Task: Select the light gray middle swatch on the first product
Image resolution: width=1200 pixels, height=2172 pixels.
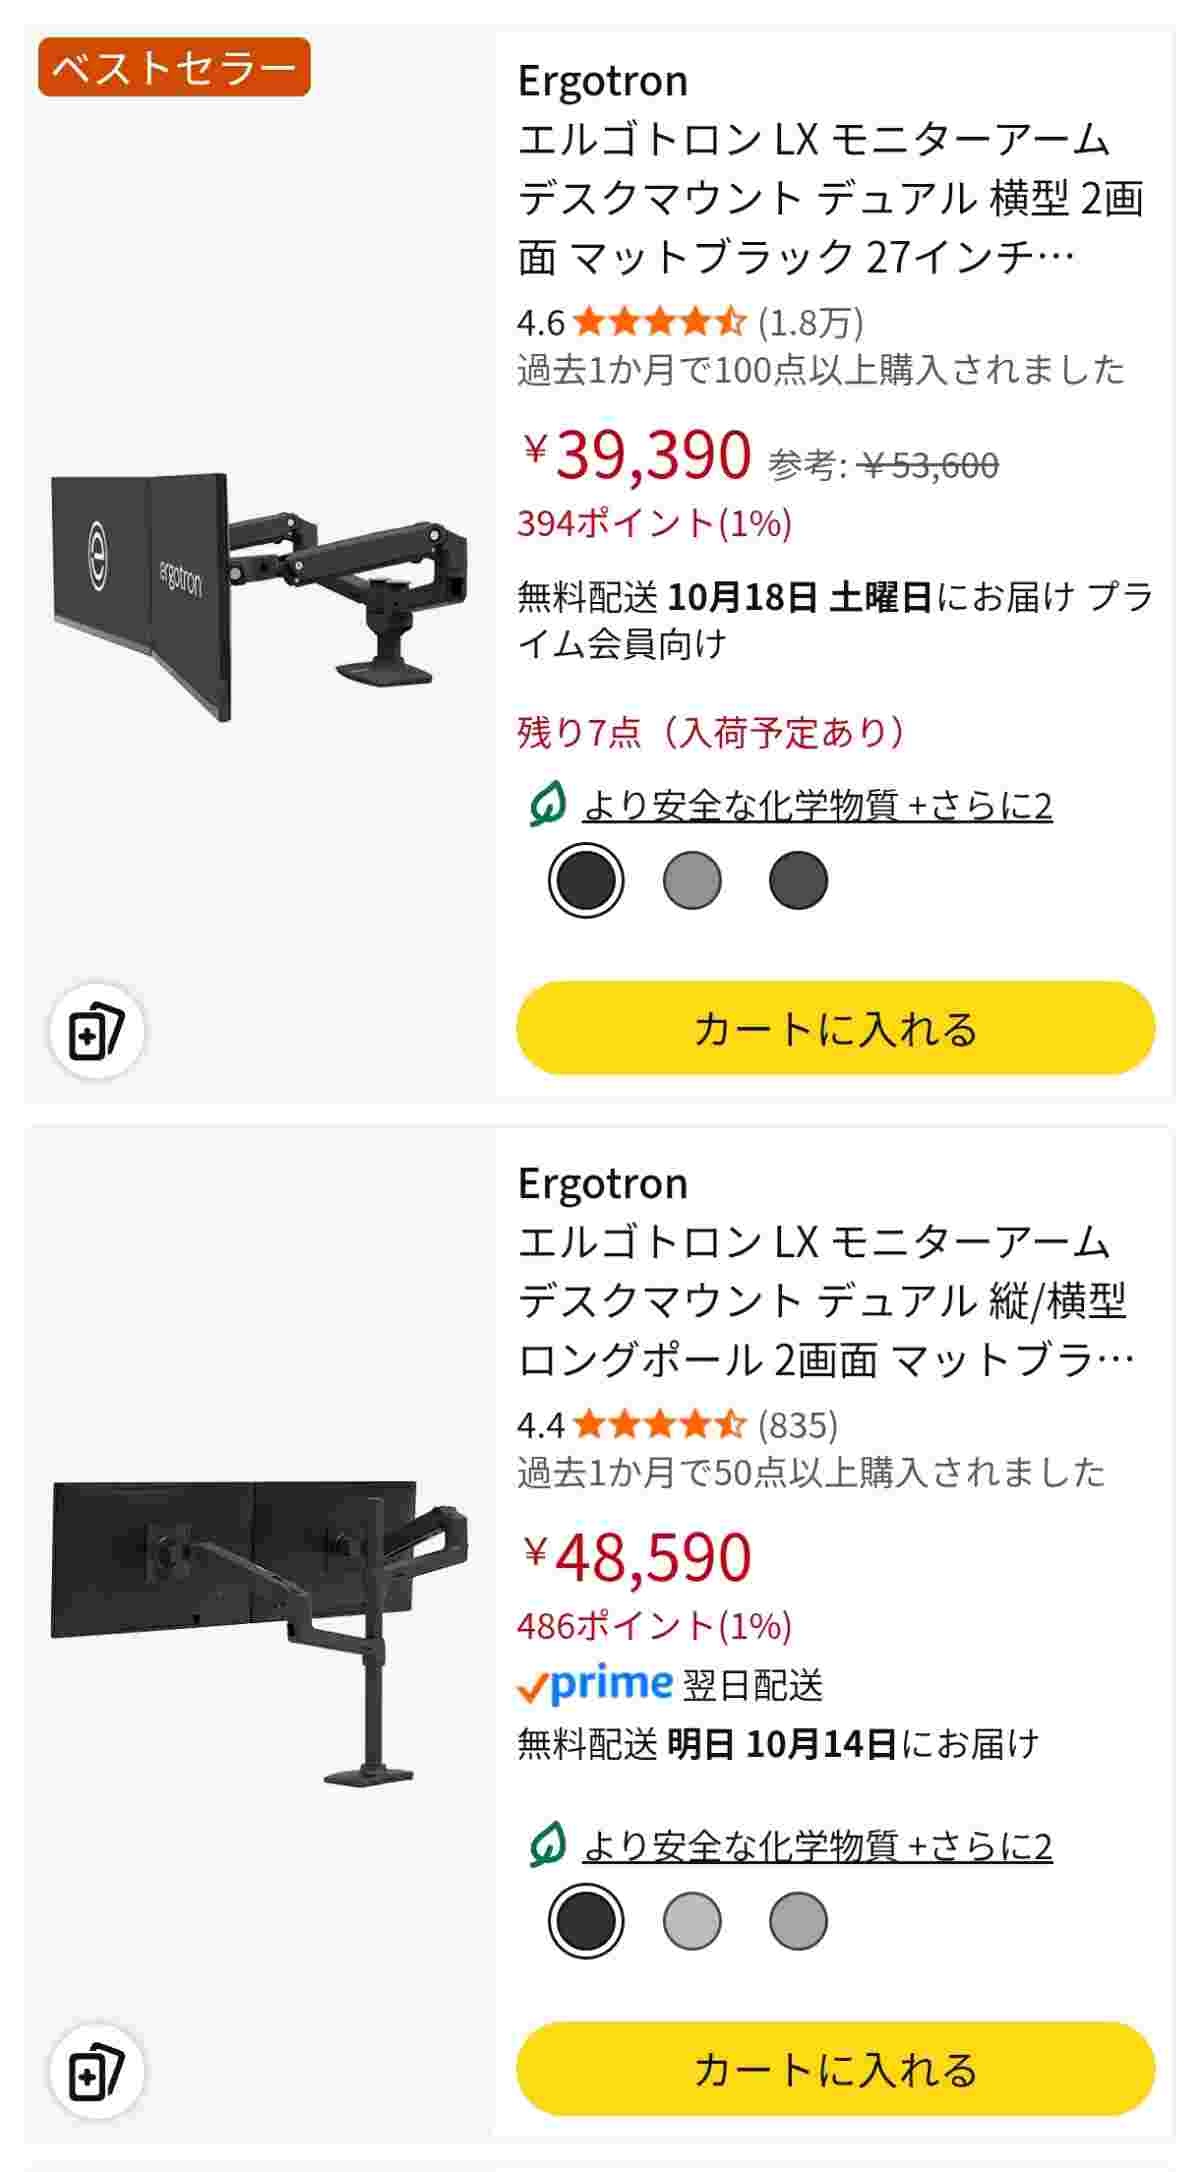Action: pyautogui.click(x=692, y=880)
